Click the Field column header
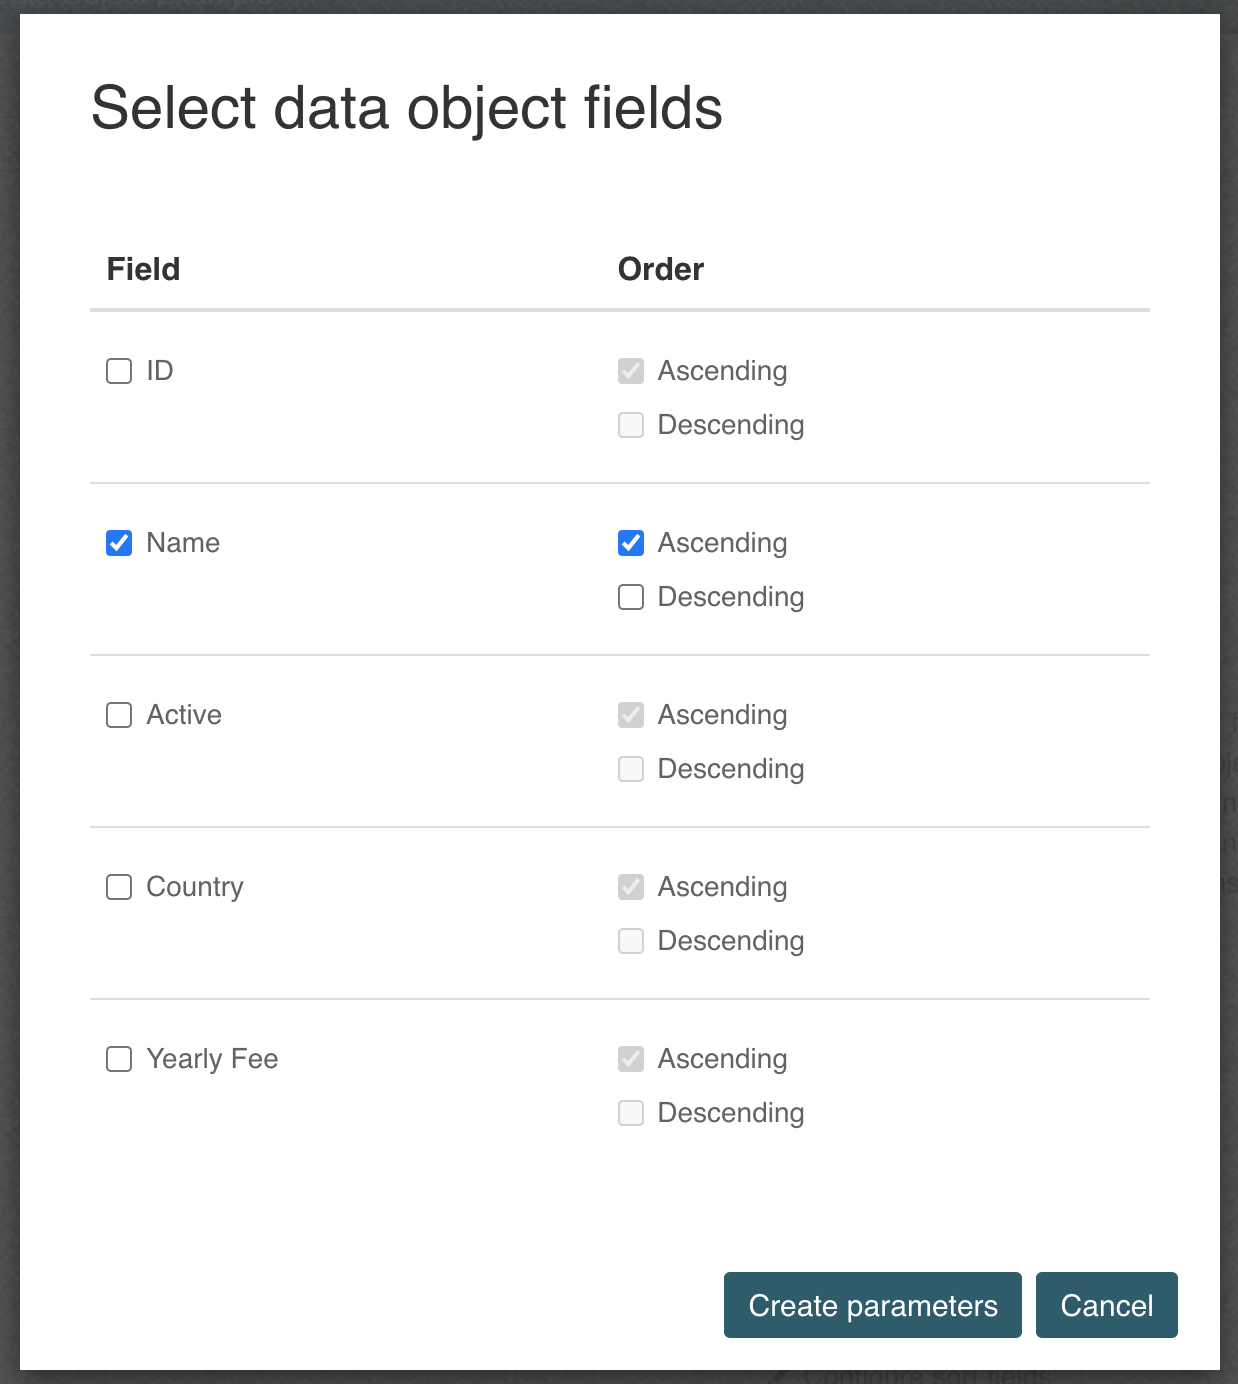Viewport: 1238px width, 1384px height. pyautogui.click(x=142, y=268)
